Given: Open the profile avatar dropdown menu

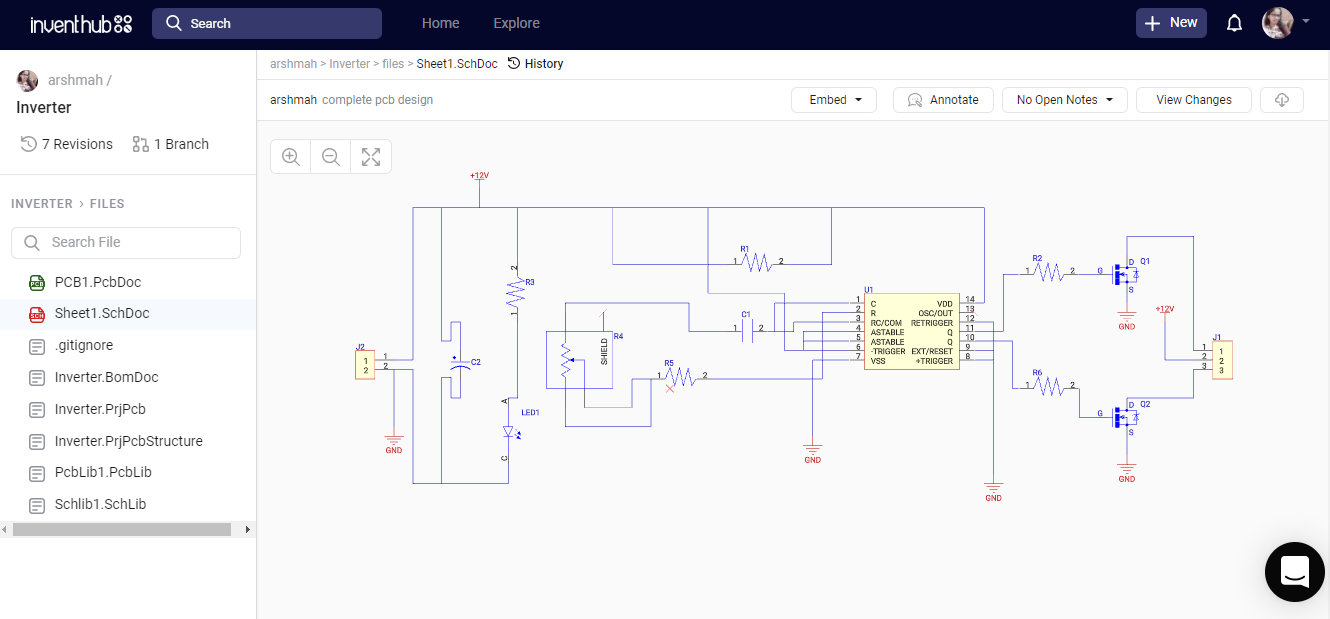Looking at the screenshot, I should (1285, 22).
